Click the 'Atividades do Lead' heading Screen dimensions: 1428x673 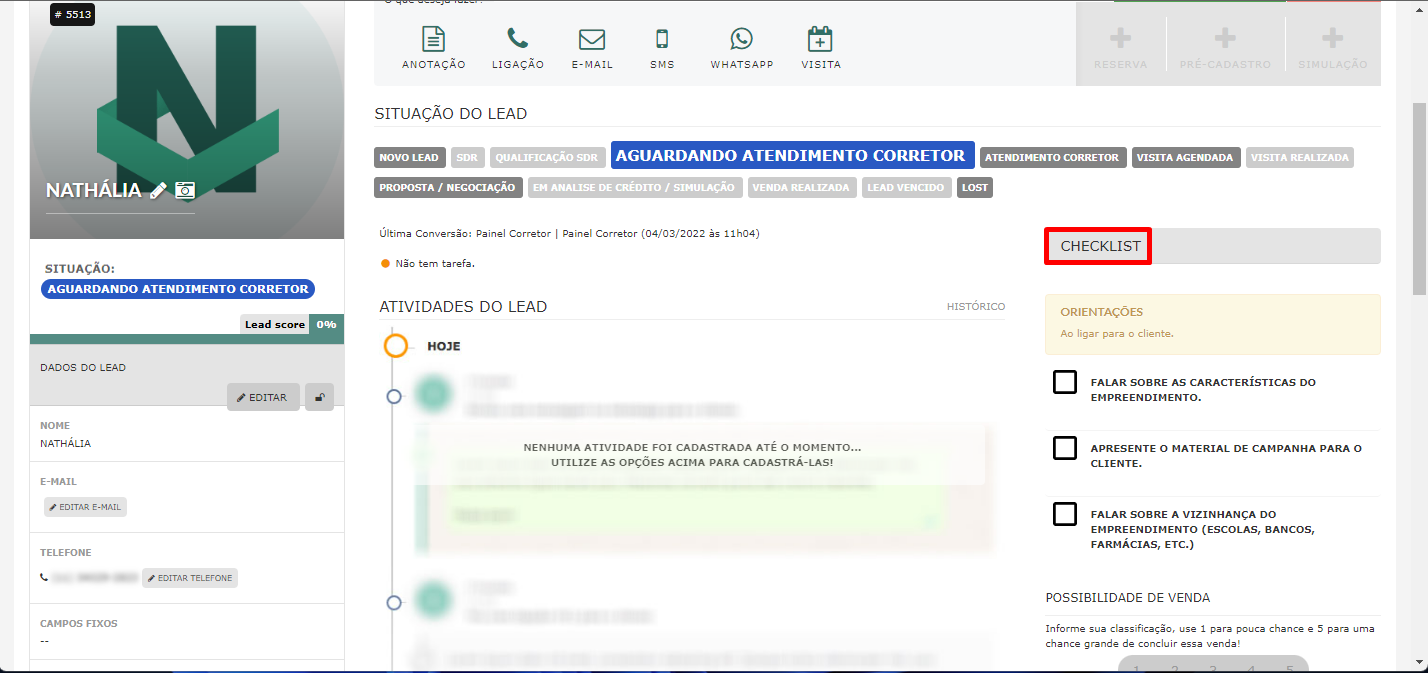click(463, 307)
